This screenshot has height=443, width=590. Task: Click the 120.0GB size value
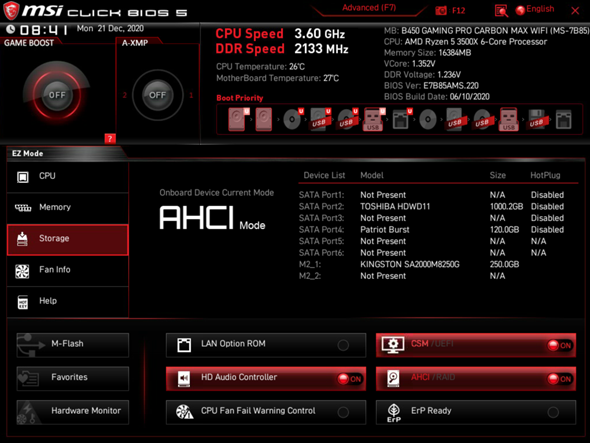pos(504,230)
